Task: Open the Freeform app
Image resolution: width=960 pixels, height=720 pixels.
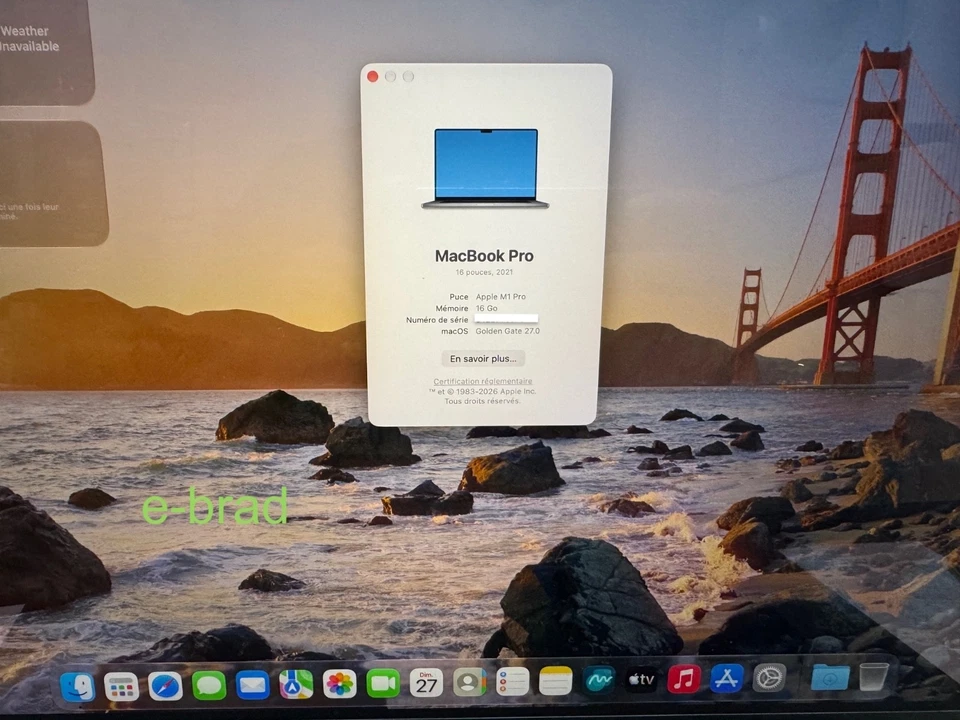Action: [599, 680]
